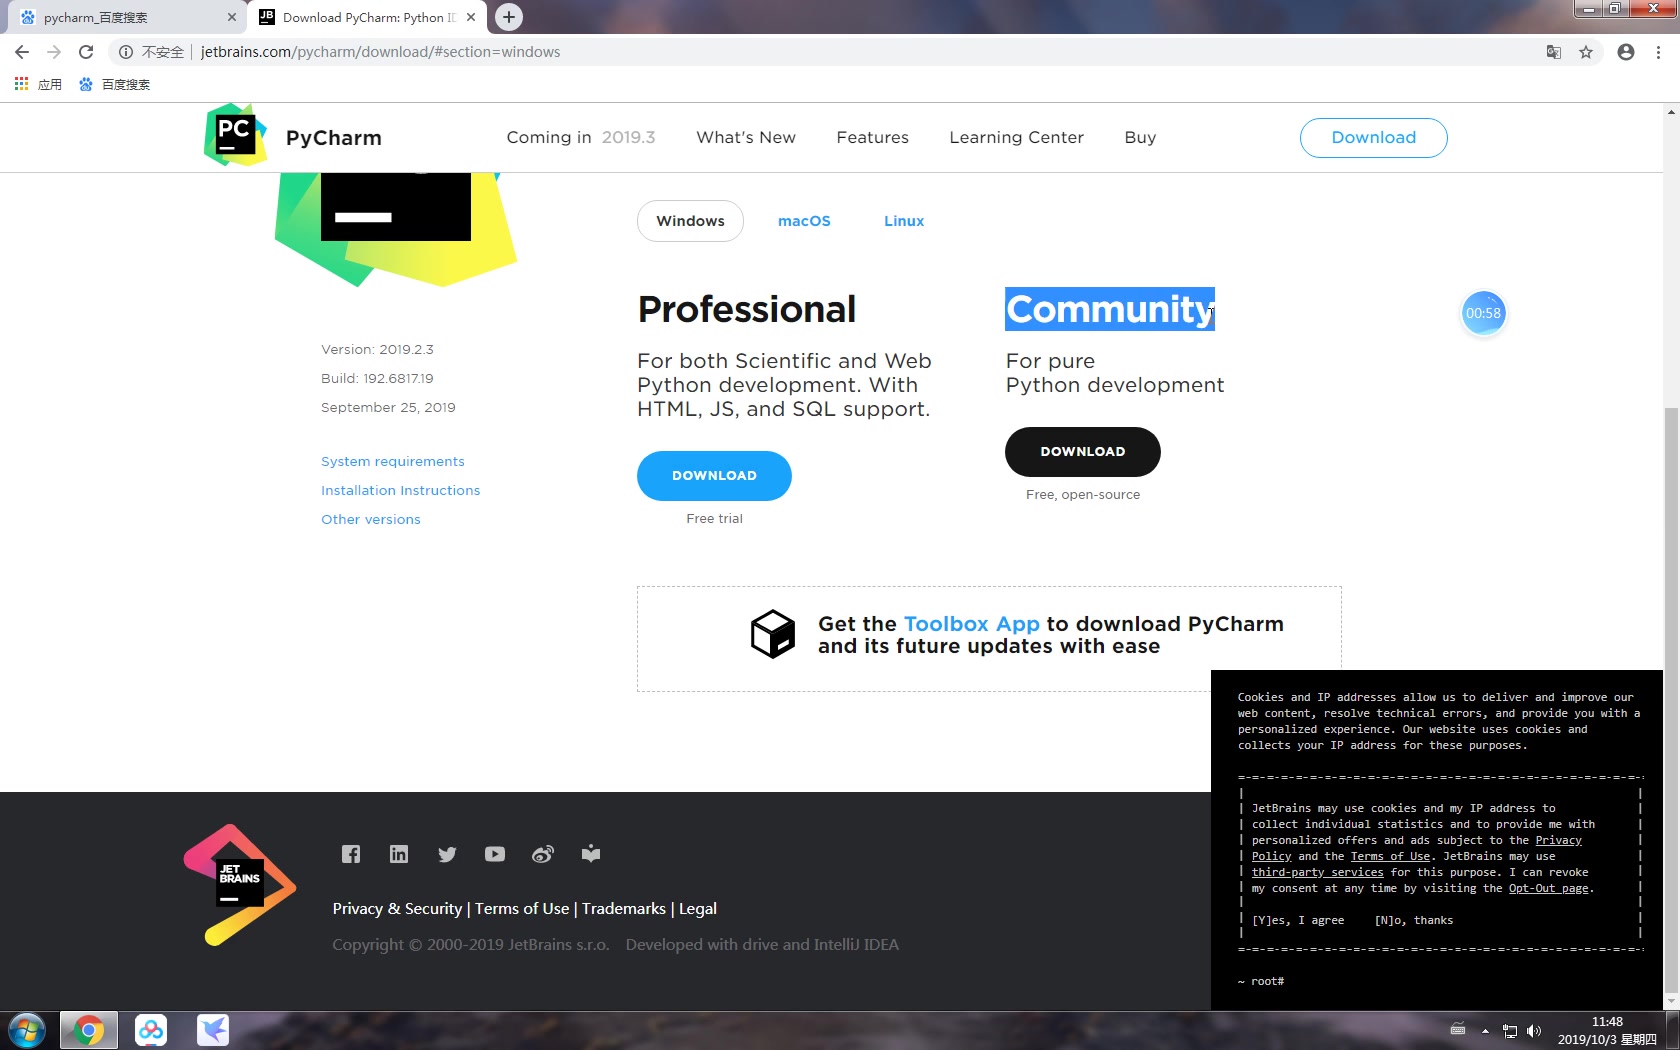The height and width of the screenshot is (1050, 1680).
Task: Select the macOS platform tab
Action: tap(804, 221)
